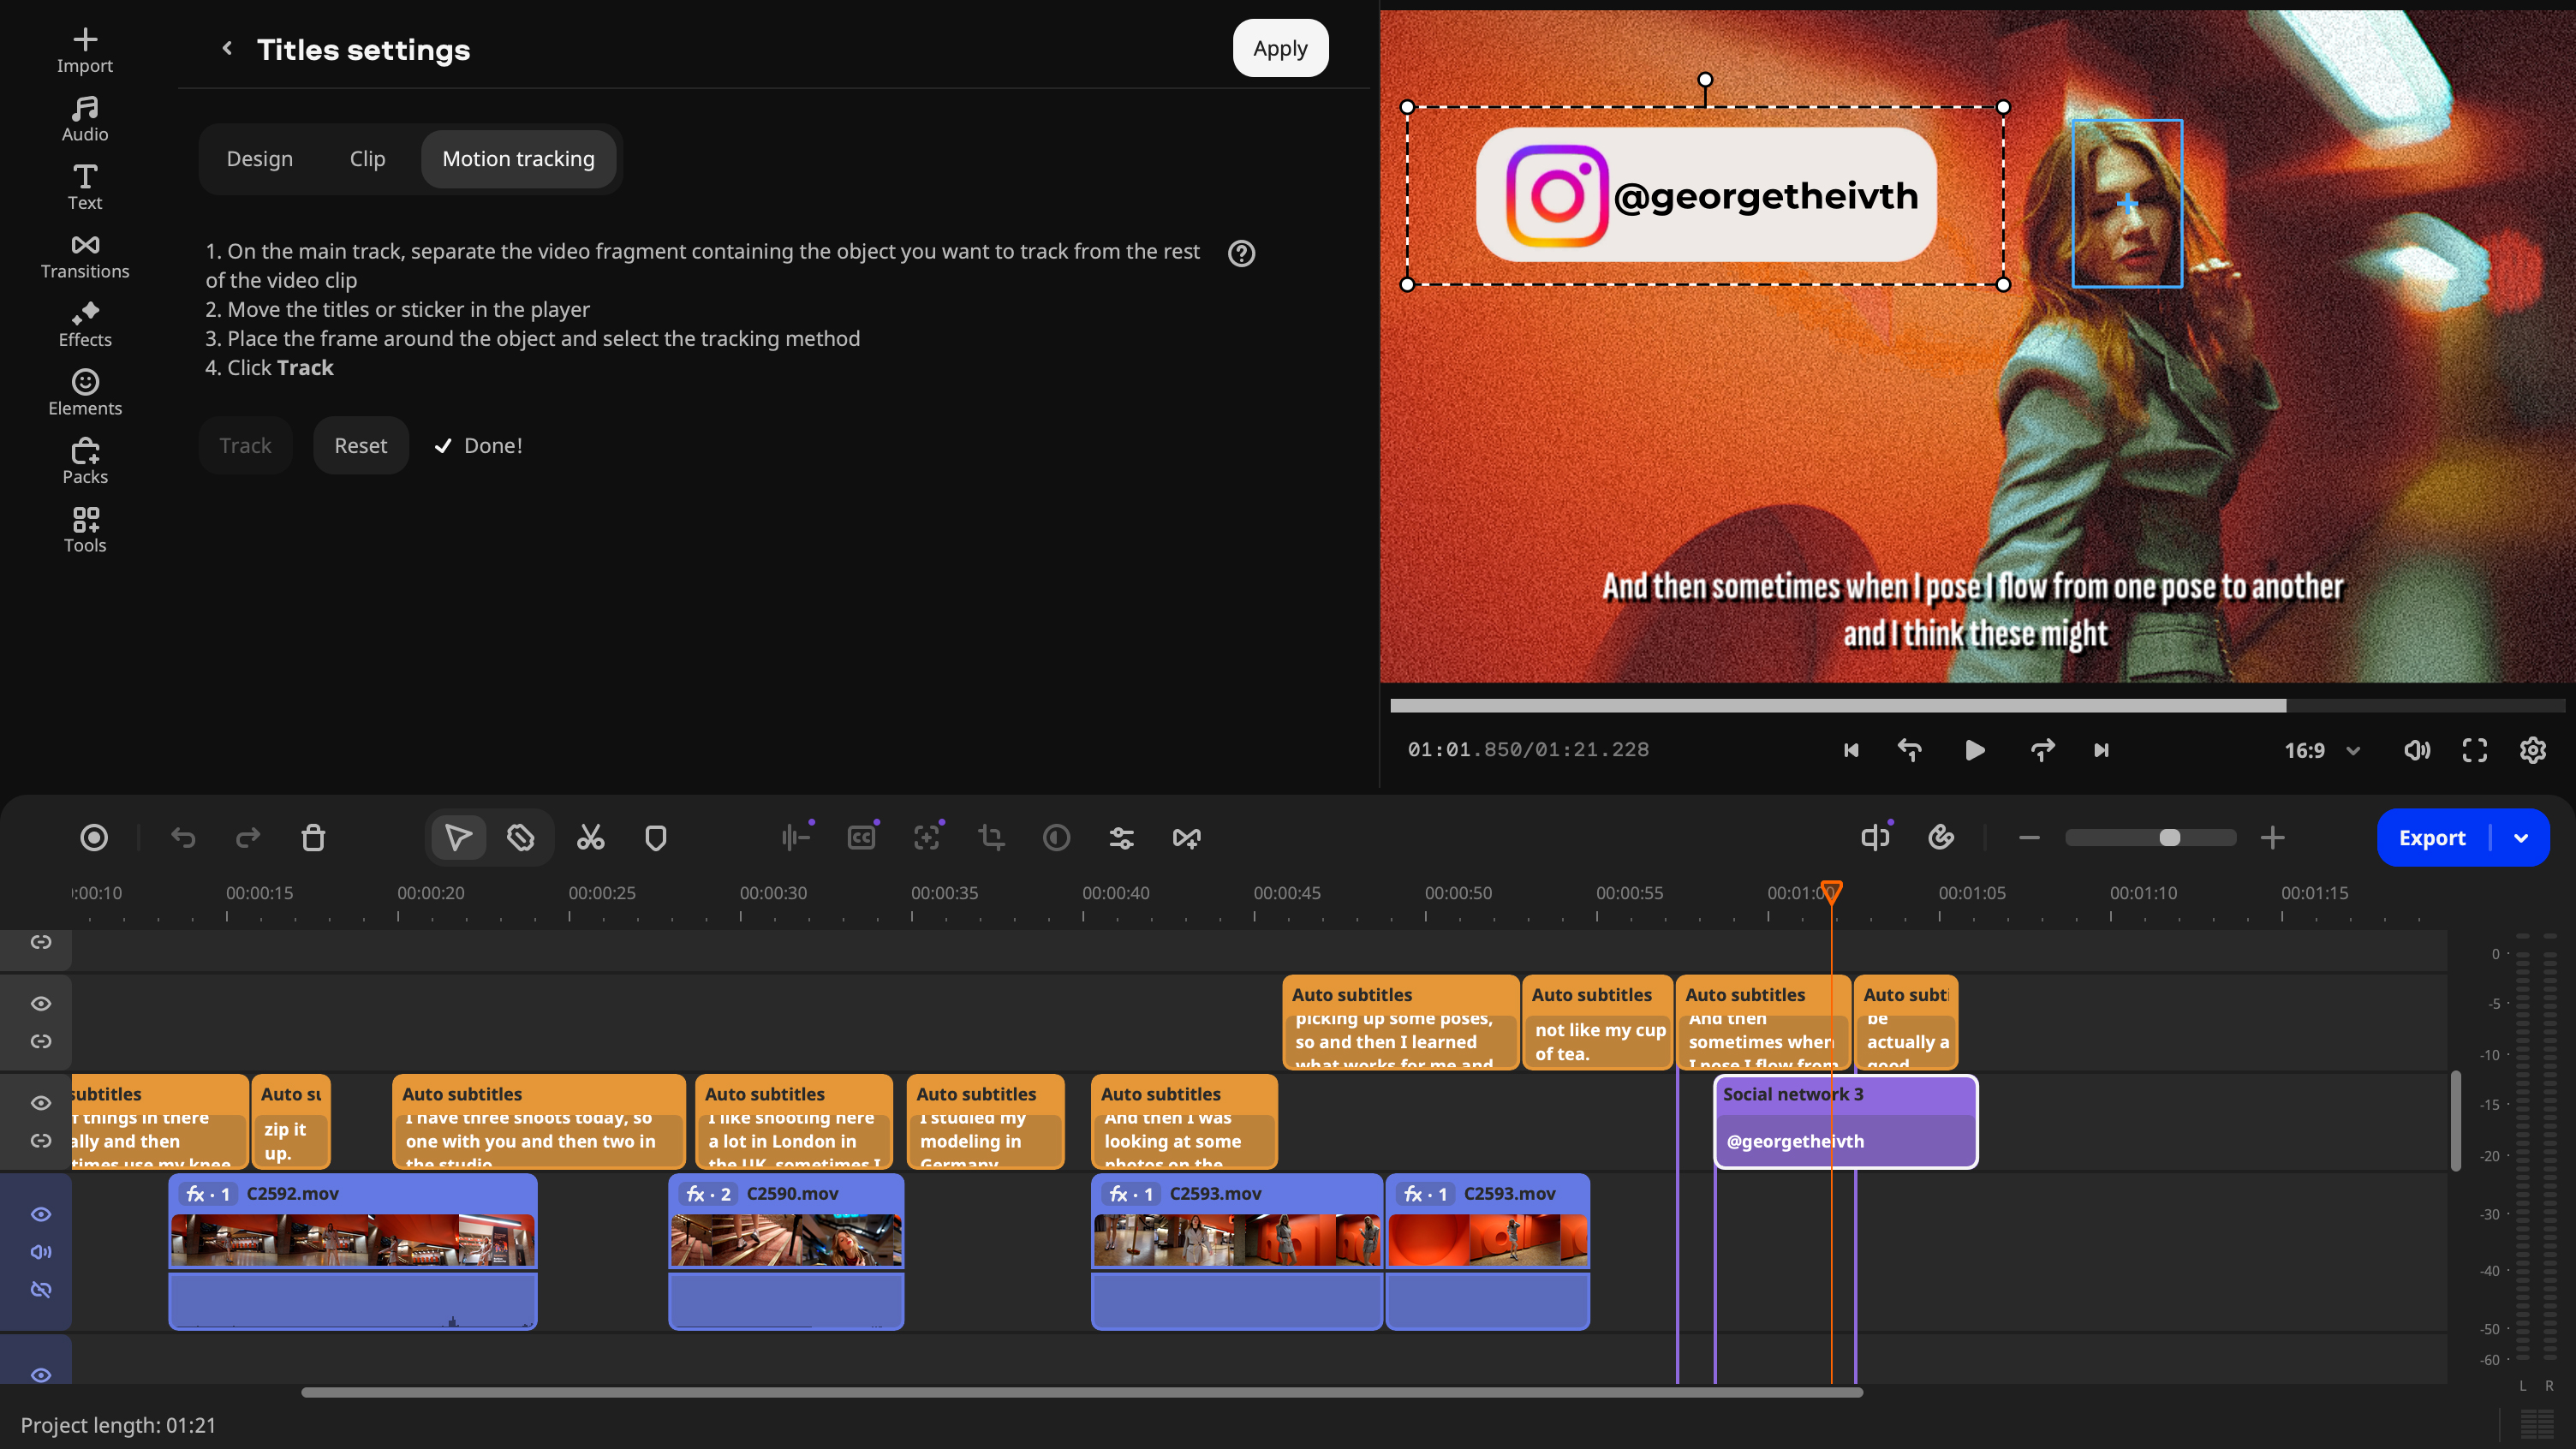Open the 16:9 aspect ratio dropdown
This screenshot has width=2576, height=1449.
(2322, 750)
